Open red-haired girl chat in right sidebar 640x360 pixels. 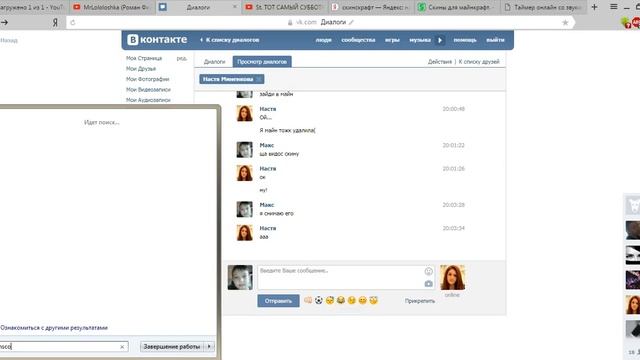[633, 305]
